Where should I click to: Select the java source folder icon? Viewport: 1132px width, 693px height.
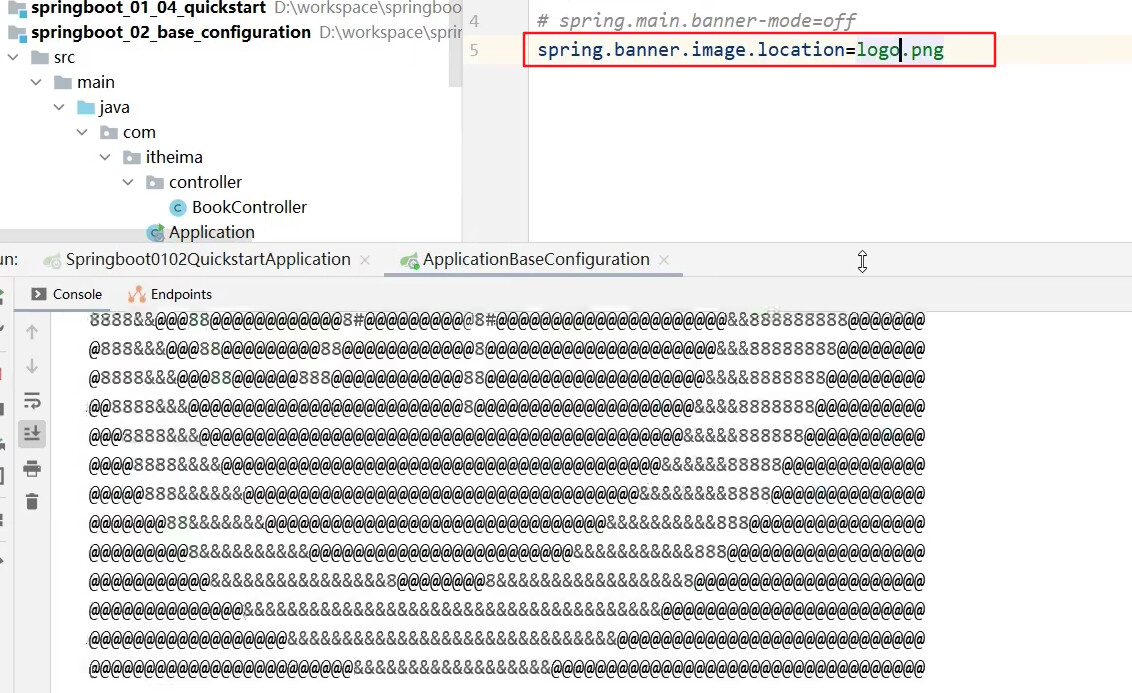86,108
